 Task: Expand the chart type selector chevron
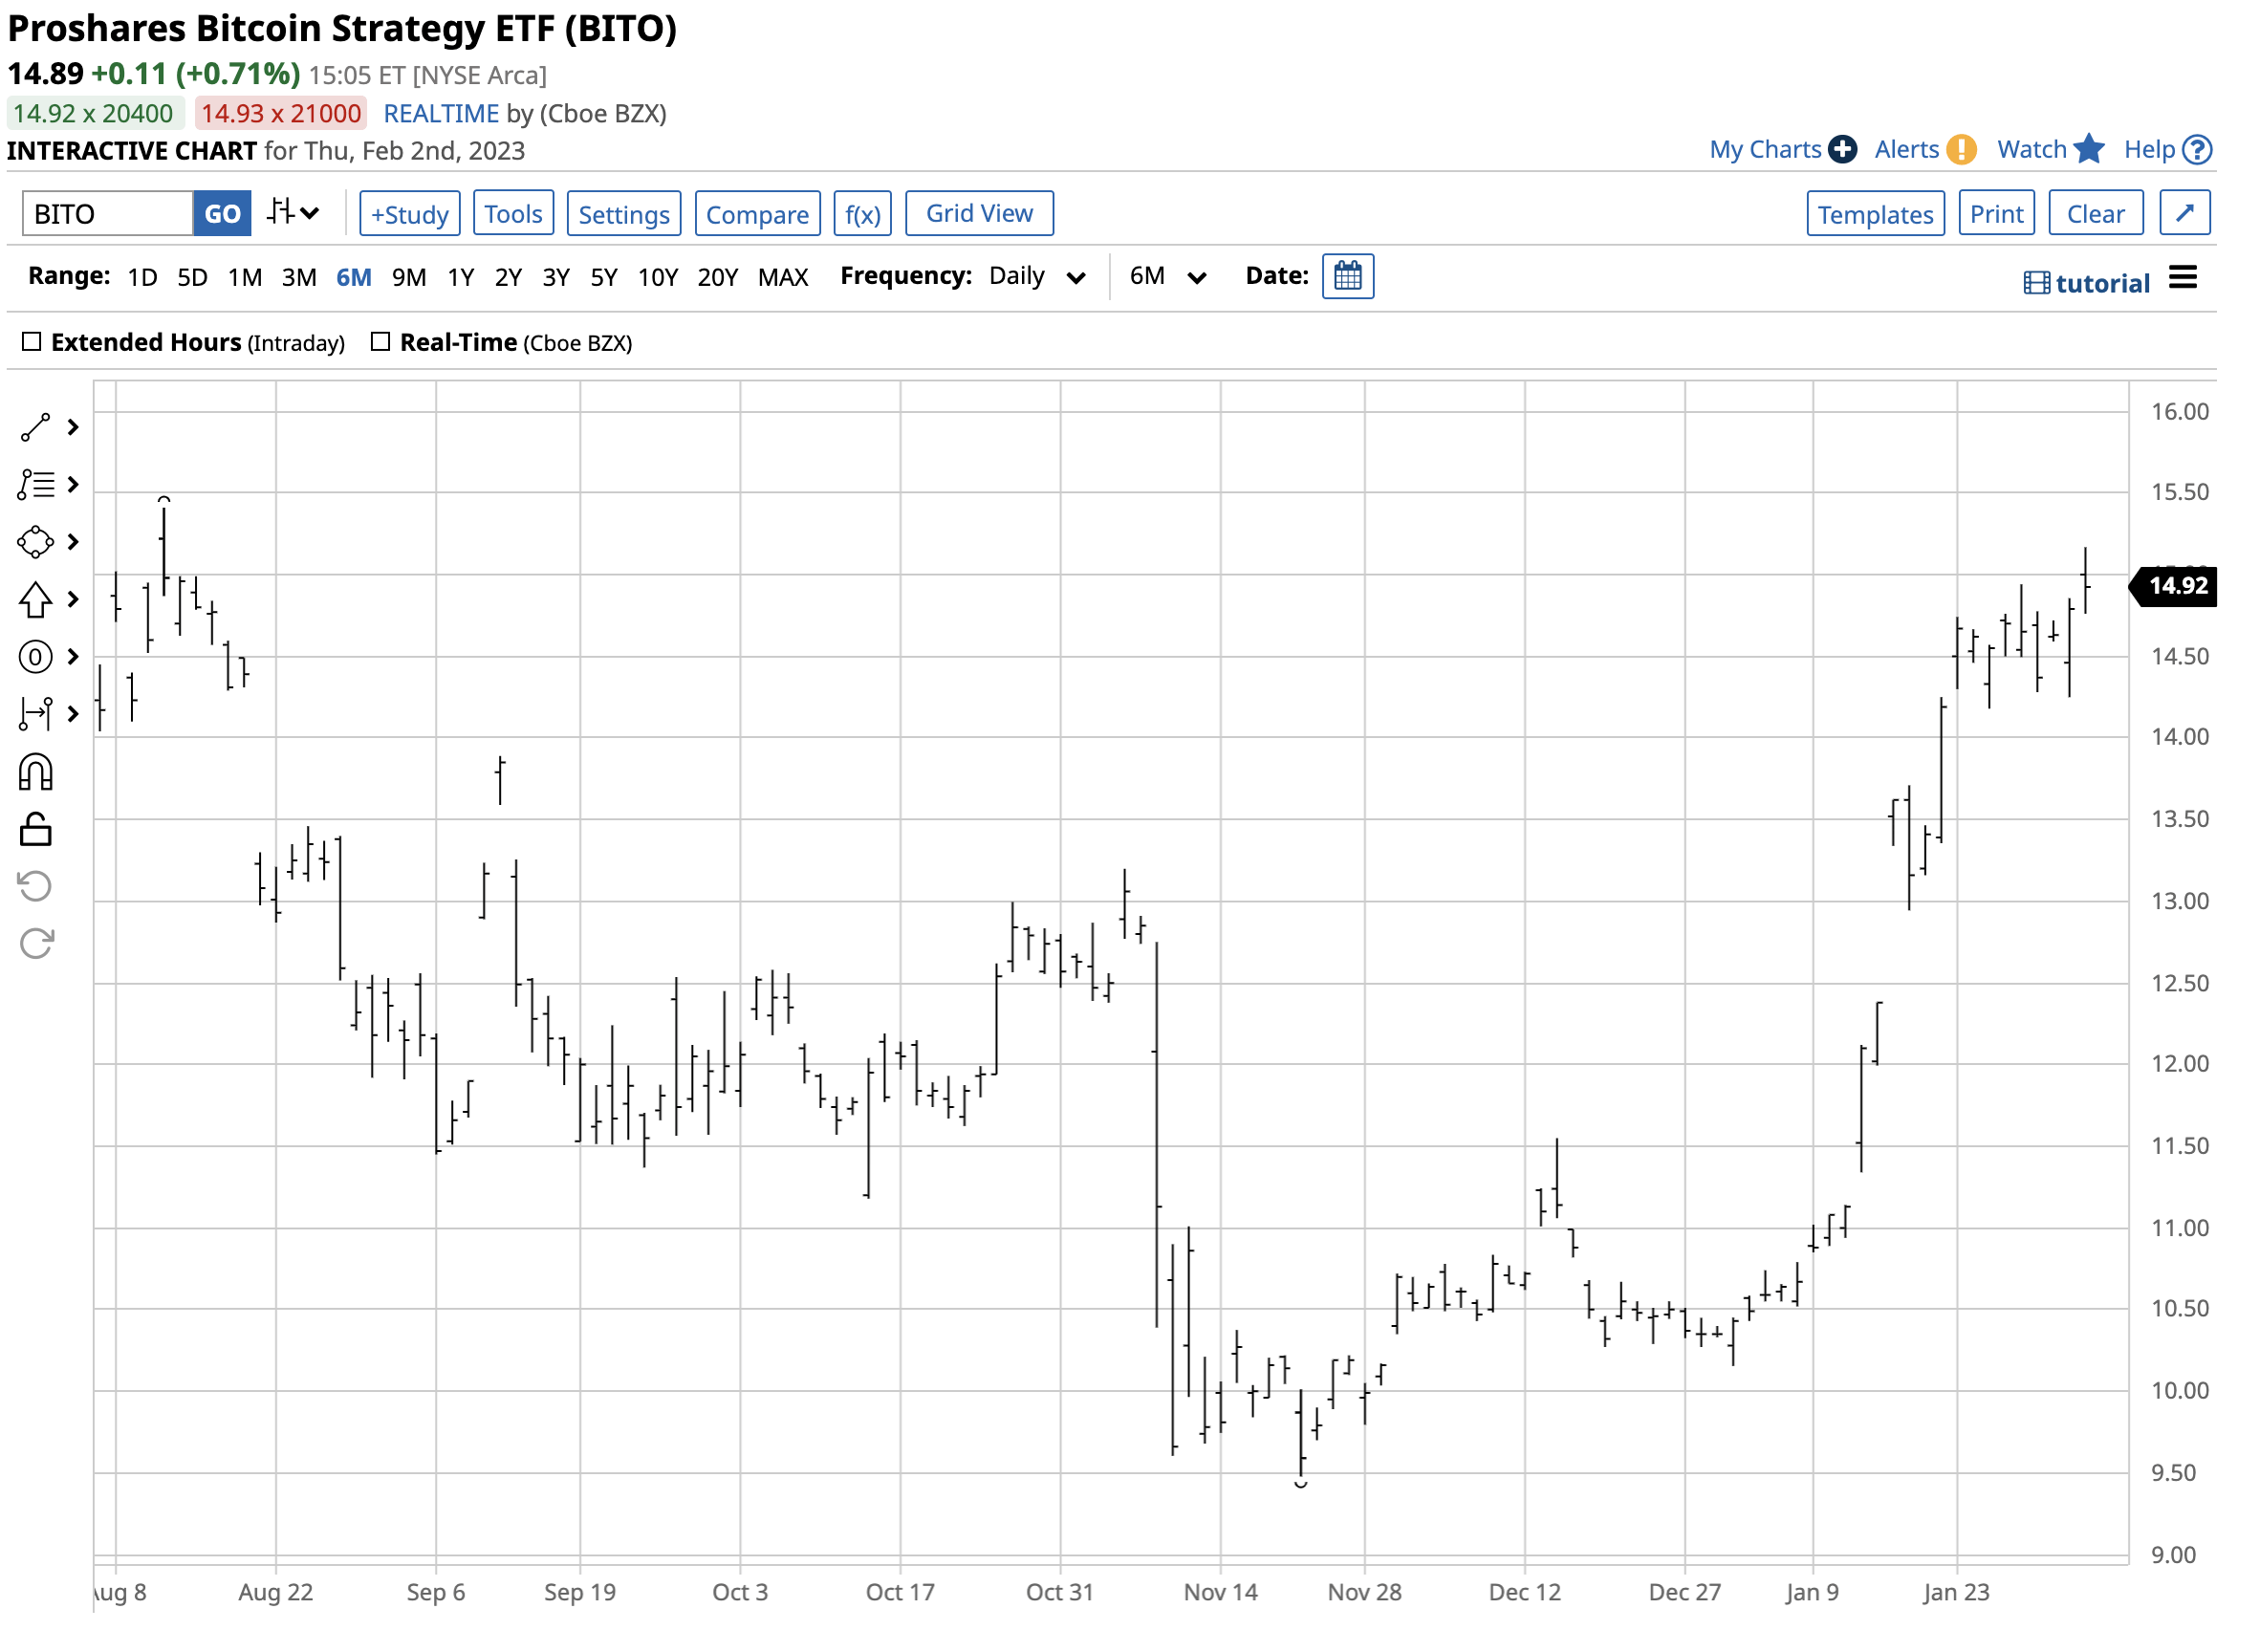pos(311,213)
